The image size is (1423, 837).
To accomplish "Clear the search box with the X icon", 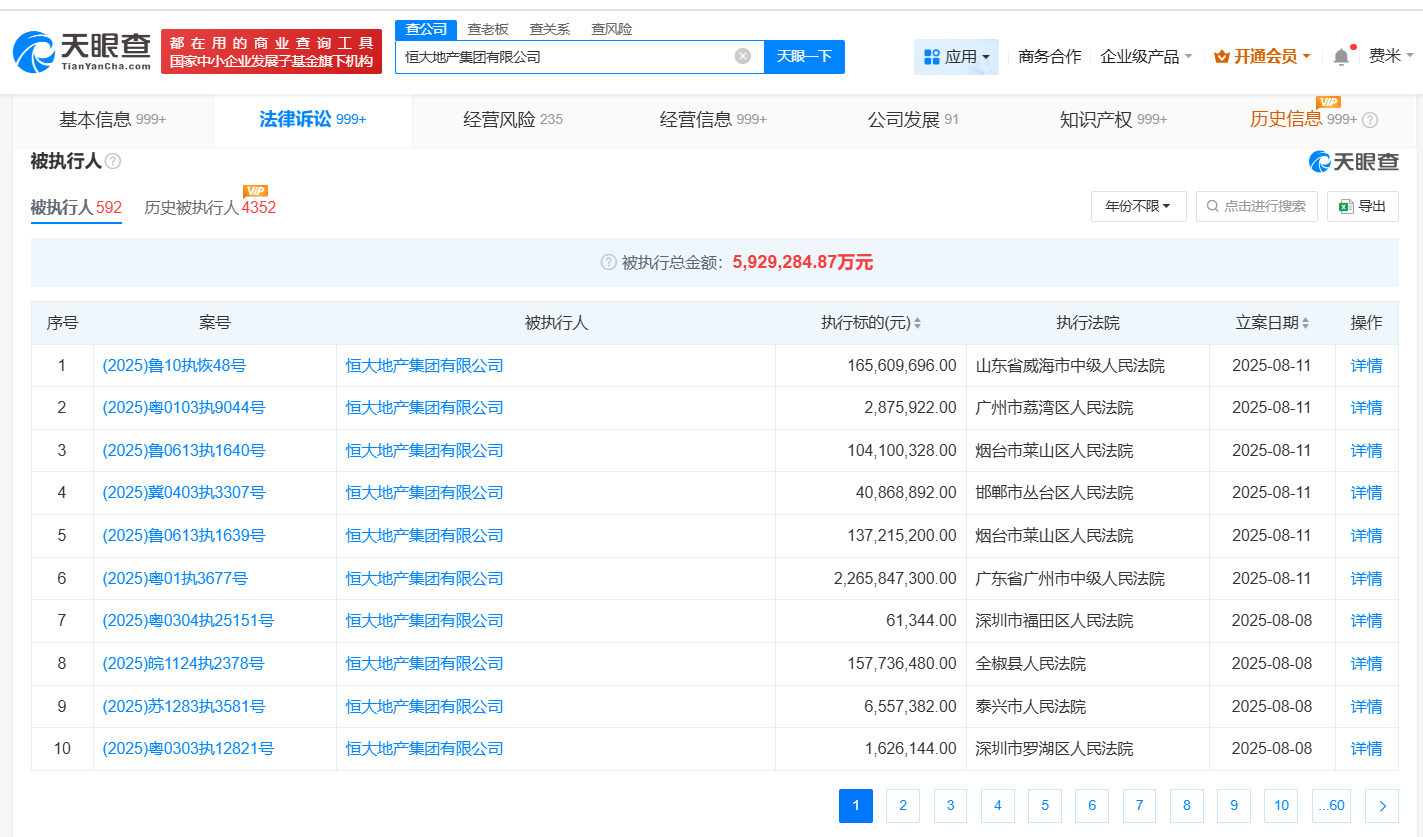I will click(x=742, y=57).
